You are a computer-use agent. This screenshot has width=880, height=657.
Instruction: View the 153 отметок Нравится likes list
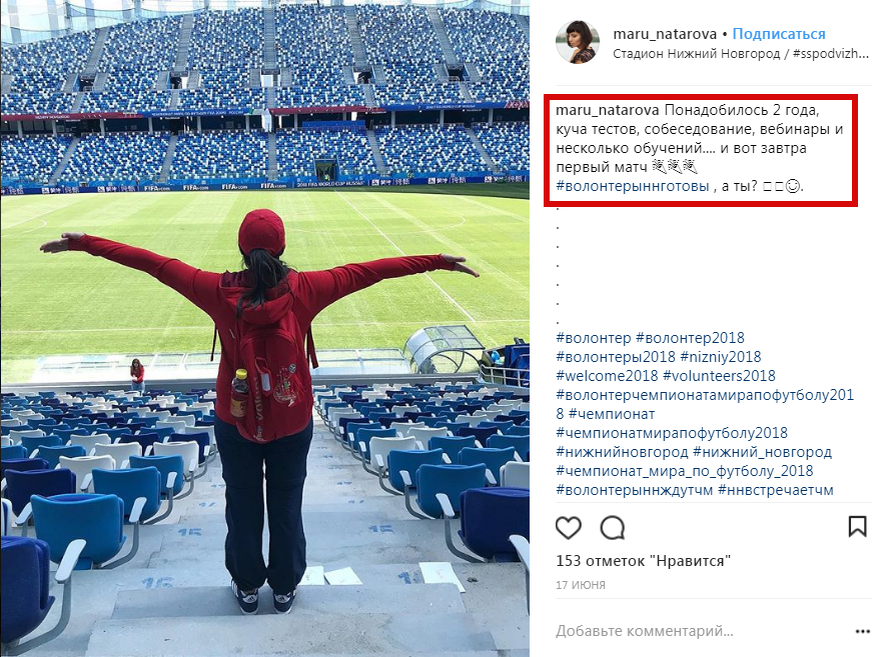[x=643, y=561]
